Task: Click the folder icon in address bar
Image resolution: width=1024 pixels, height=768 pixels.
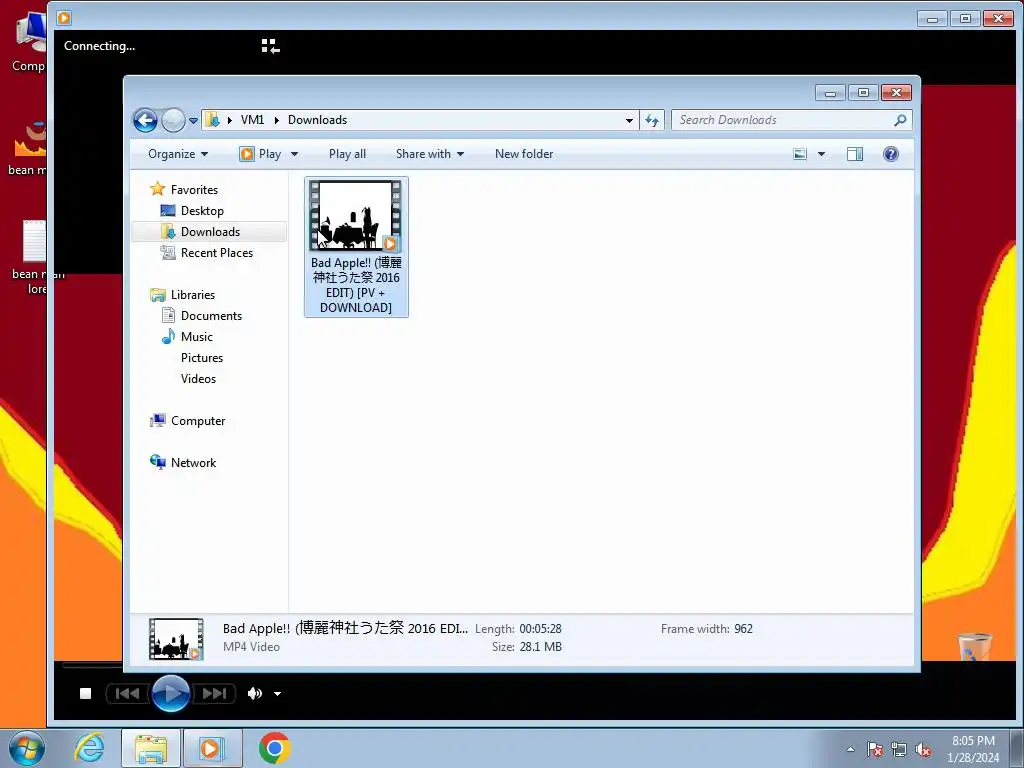Action: point(212,120)
